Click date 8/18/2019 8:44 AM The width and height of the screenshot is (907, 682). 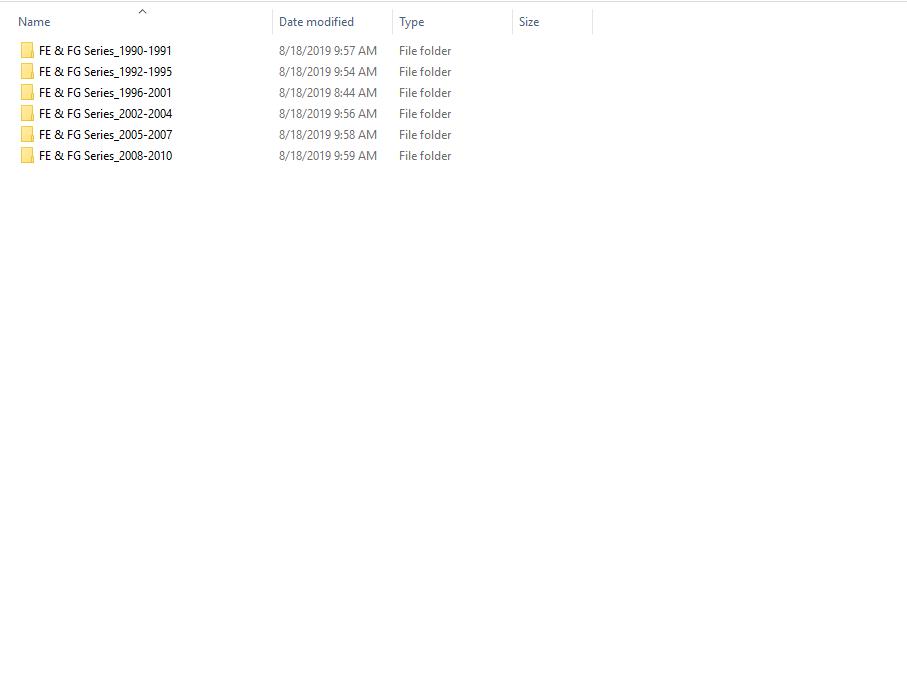(x=328, y=93)
